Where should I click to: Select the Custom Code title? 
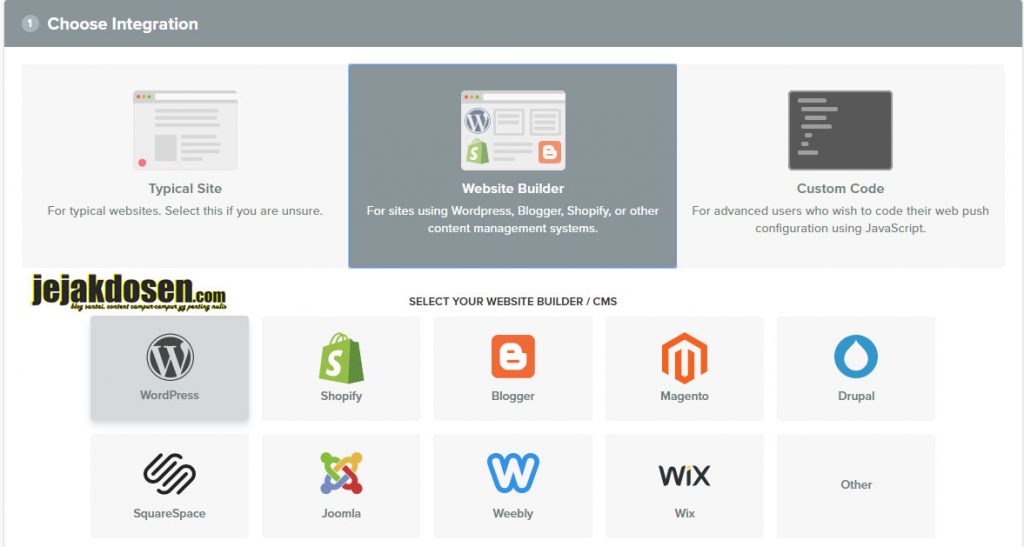tap(840, 189)
